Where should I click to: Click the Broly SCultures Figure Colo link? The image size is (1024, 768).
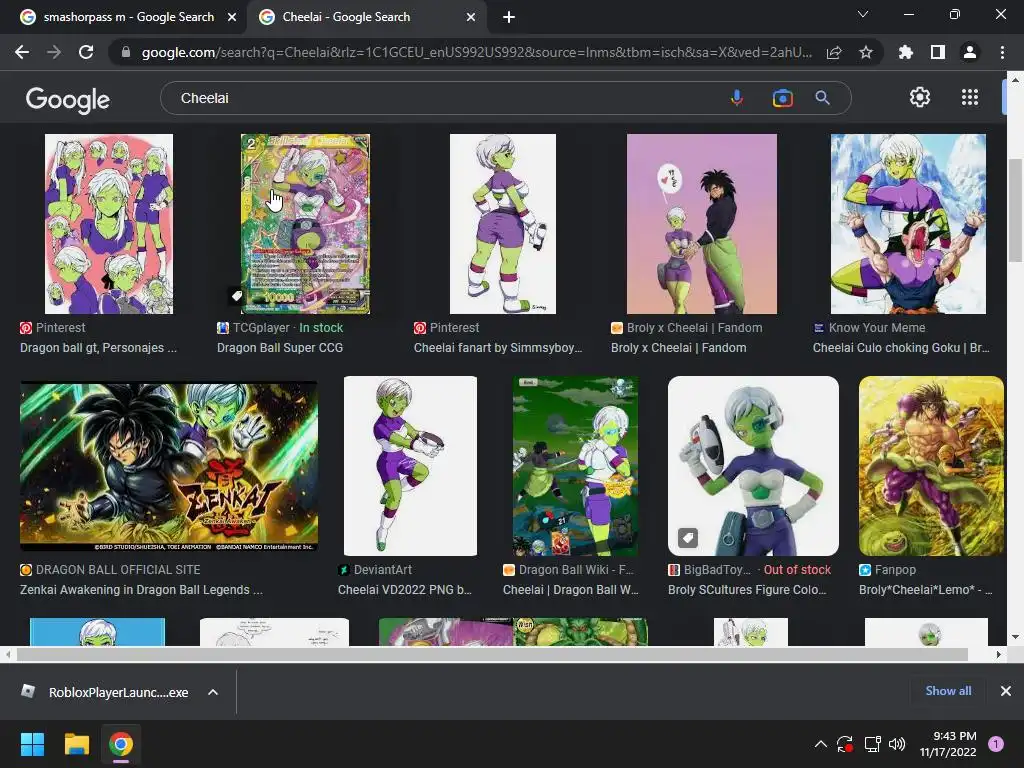tap(747, 590)
